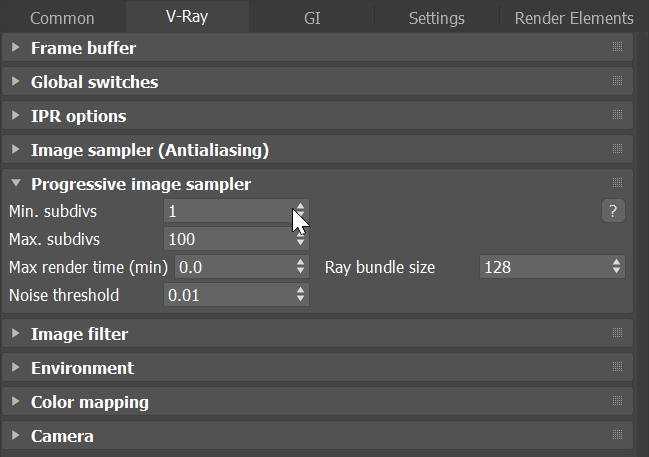Expand the Image filter rollout
649x457 pixels.
(79, 334)
